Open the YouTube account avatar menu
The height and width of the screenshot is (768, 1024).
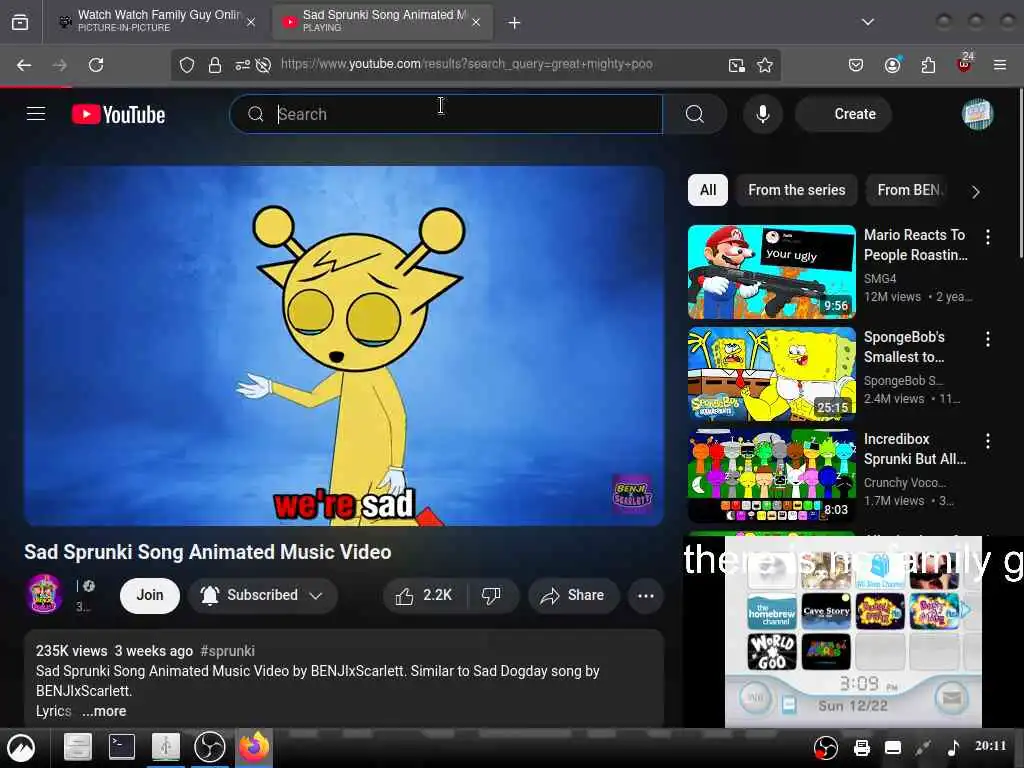coord(978,114)
